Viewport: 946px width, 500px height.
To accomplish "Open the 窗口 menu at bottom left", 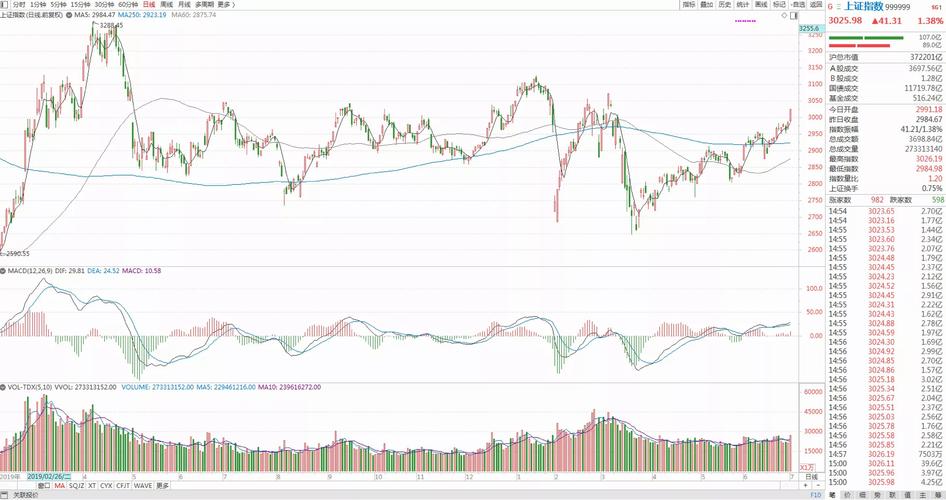I will 41,485.
